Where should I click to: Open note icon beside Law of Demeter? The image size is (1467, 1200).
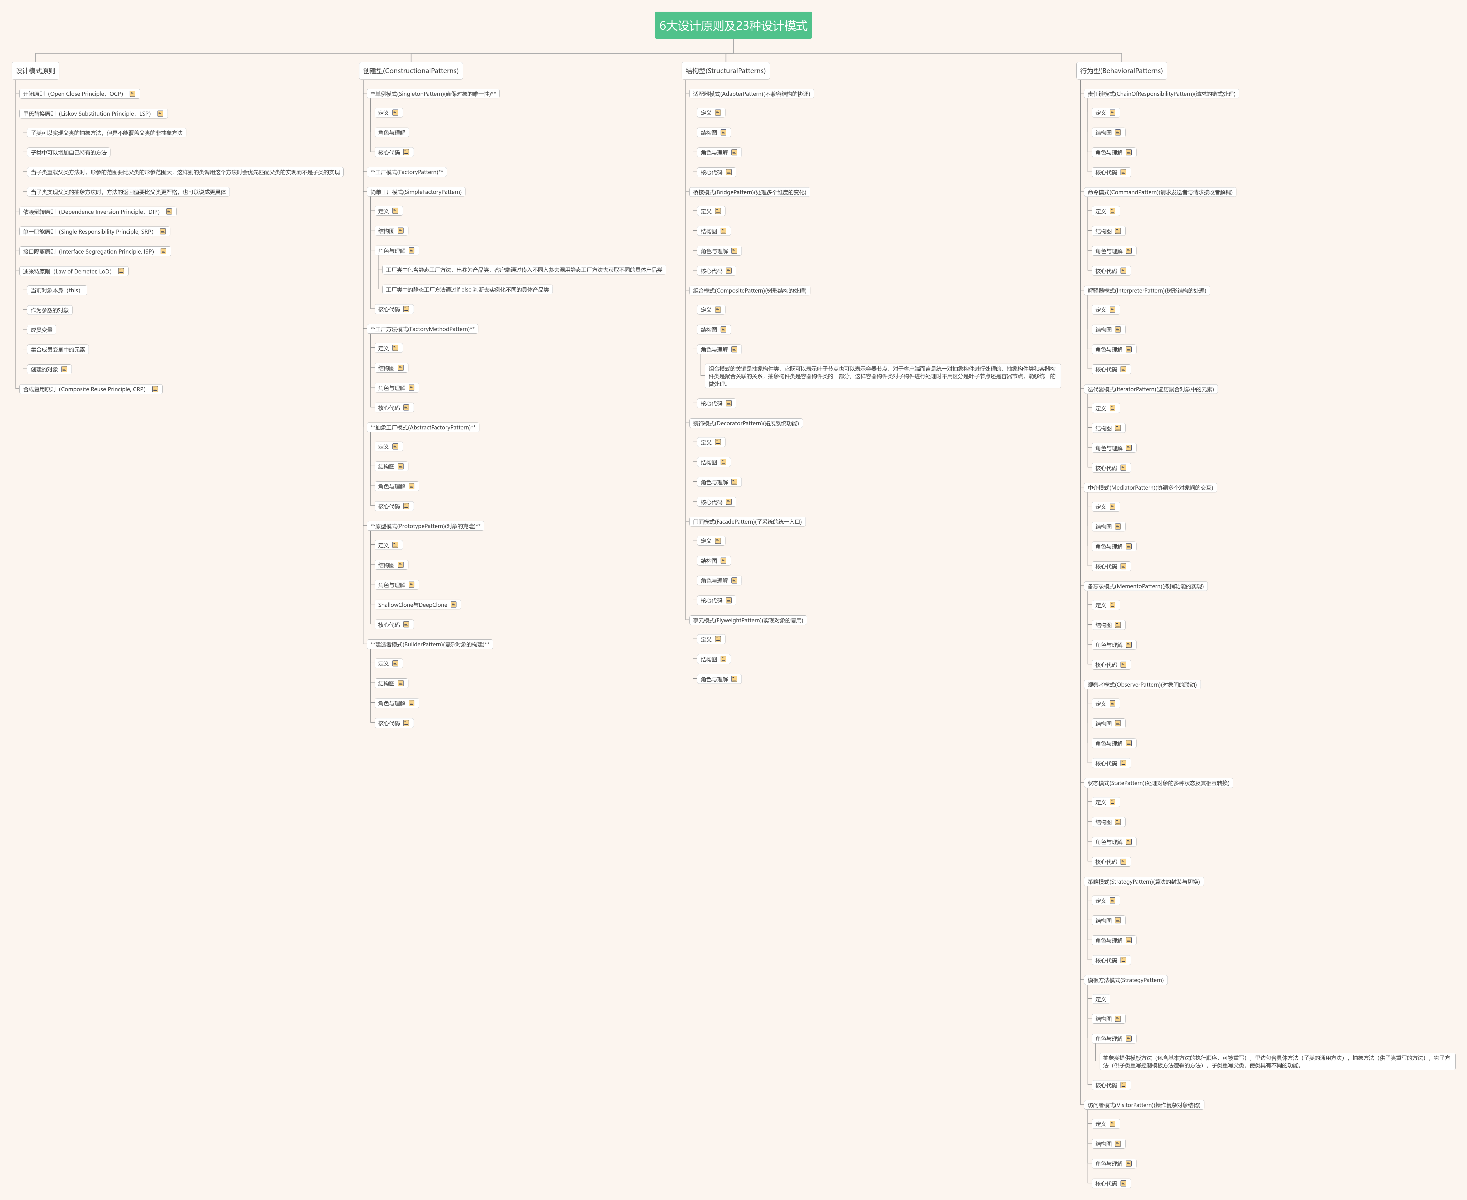(121, 271)
